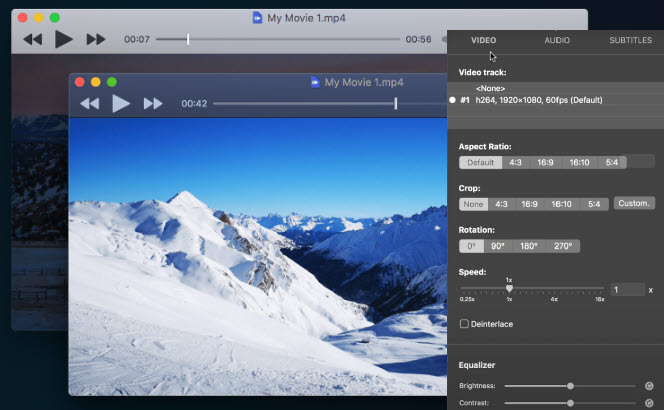Set aspect ratio to 16:9

pyautogui.click(x=545, y=162)
